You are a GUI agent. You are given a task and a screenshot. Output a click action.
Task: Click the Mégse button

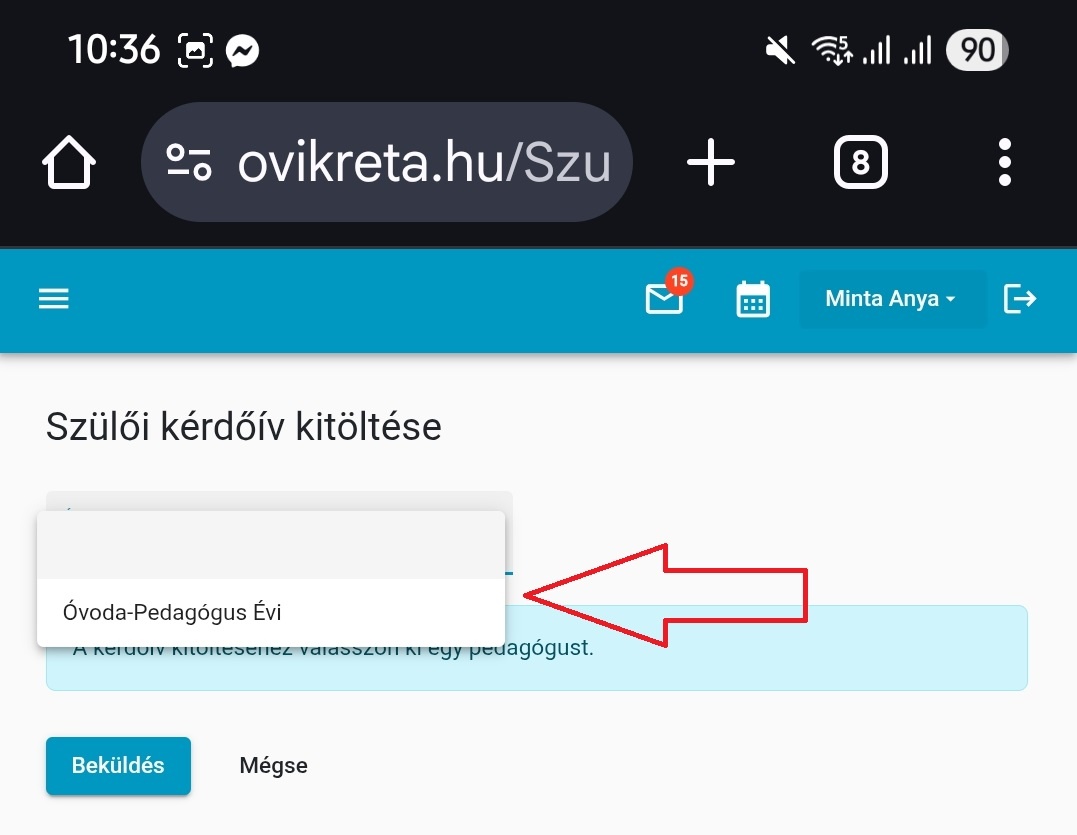pyautogui.click(x=273, y=766)
